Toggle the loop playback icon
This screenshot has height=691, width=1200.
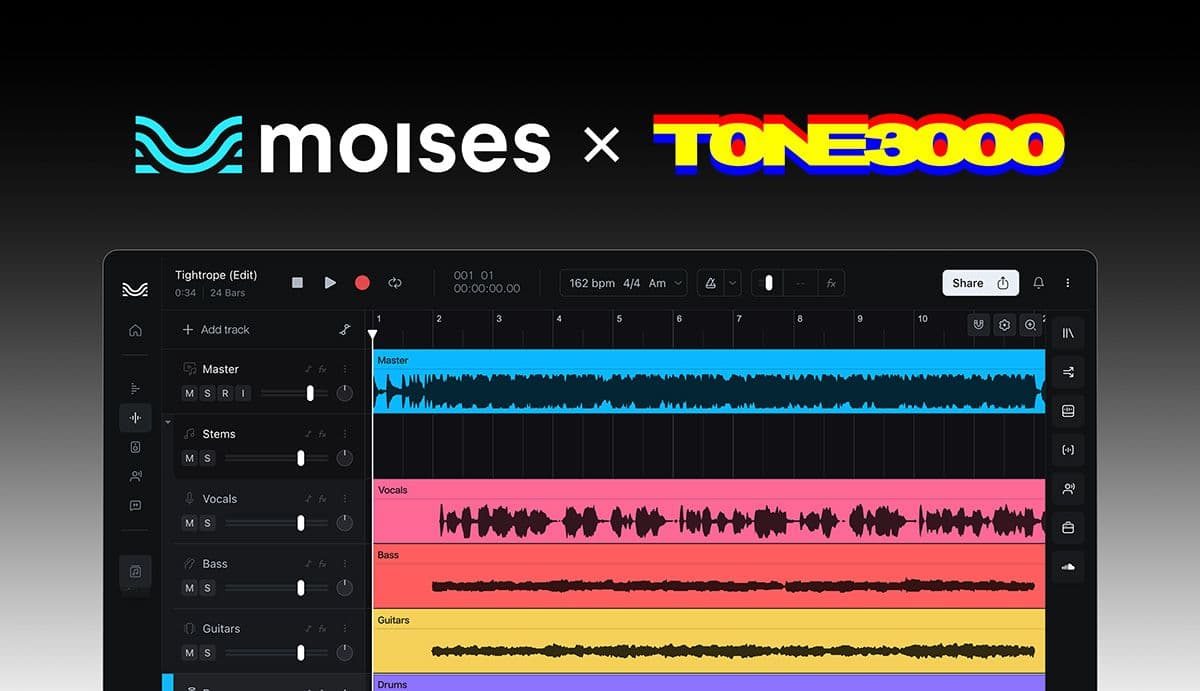pos(395,283)
